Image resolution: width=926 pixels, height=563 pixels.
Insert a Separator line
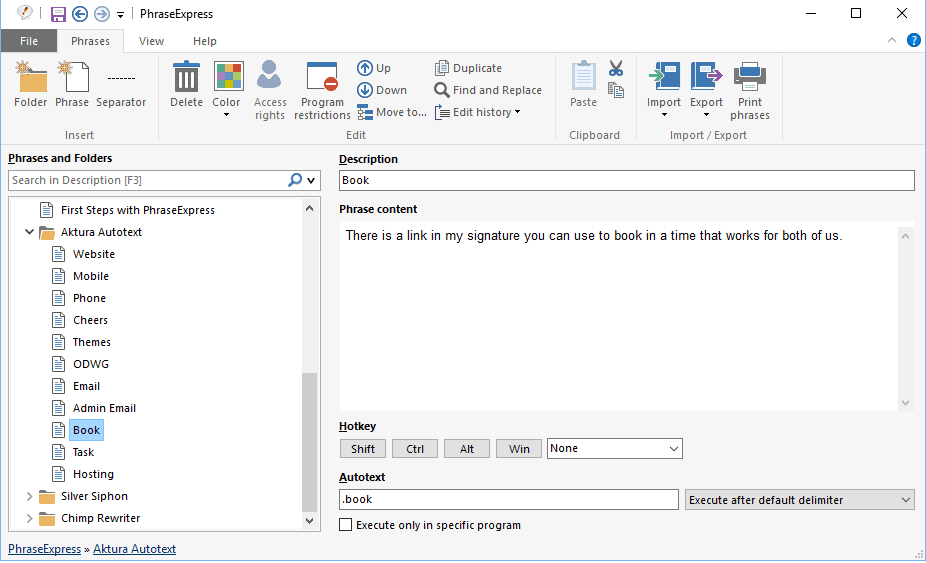tap(121, 84)
